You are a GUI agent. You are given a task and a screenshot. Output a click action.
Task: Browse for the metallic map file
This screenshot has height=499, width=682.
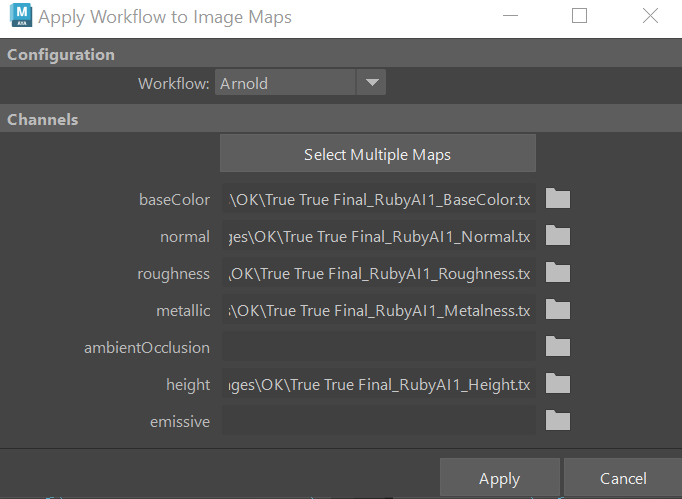[557, 310]
